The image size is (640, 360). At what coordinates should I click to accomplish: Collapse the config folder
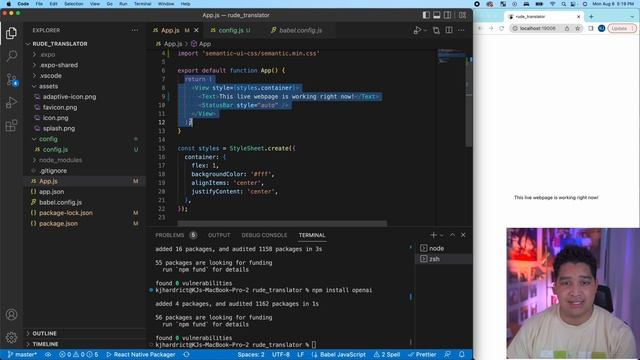48,139
